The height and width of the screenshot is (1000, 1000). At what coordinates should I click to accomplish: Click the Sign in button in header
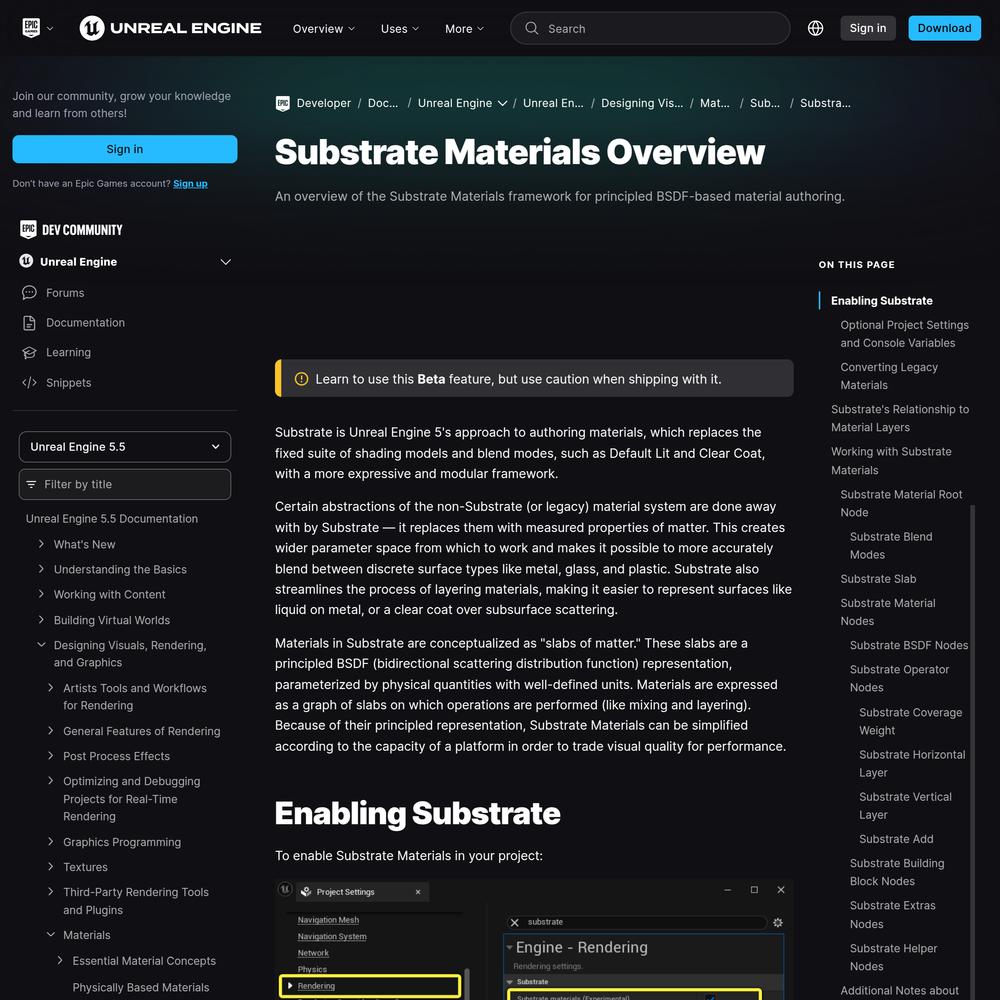coord(867,28)
